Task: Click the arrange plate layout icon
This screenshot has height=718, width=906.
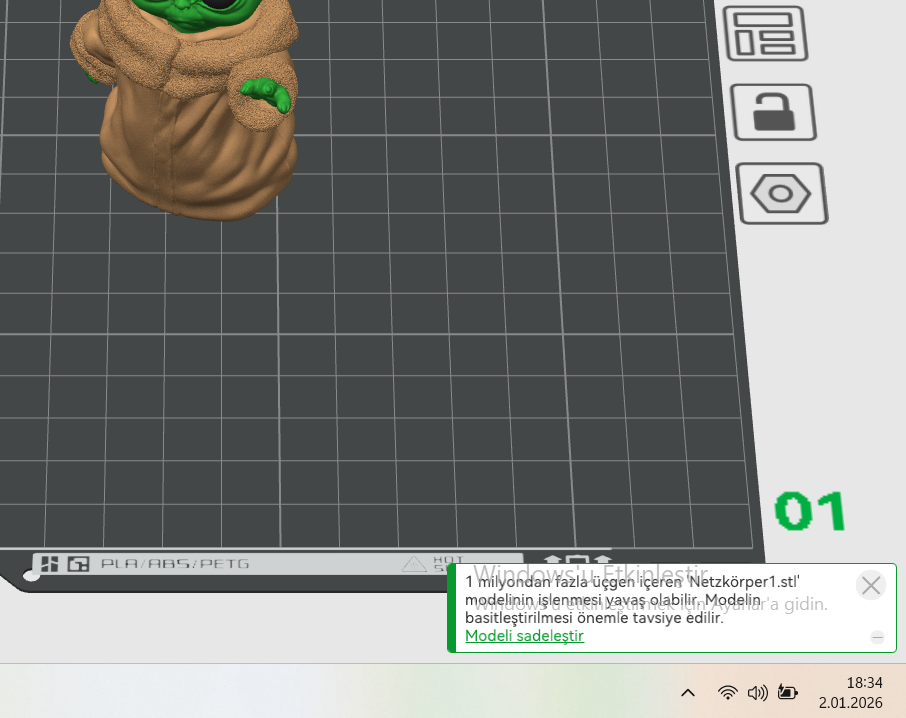Action: point(765,34)
